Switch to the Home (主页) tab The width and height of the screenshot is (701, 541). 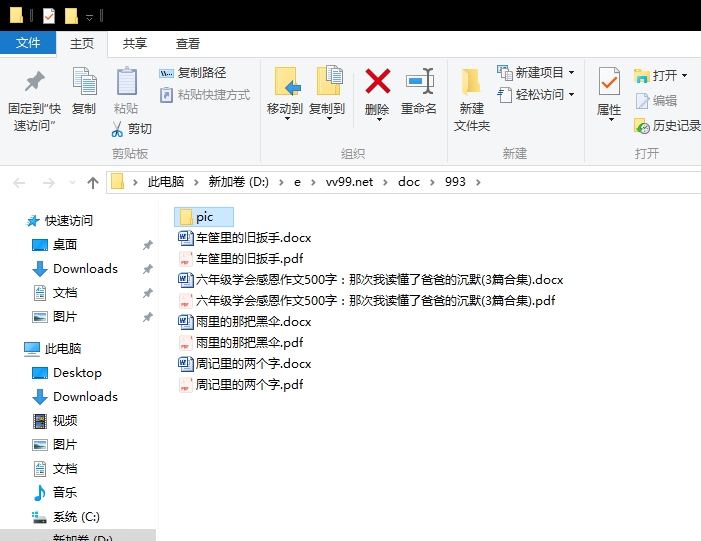coord(82,44)
